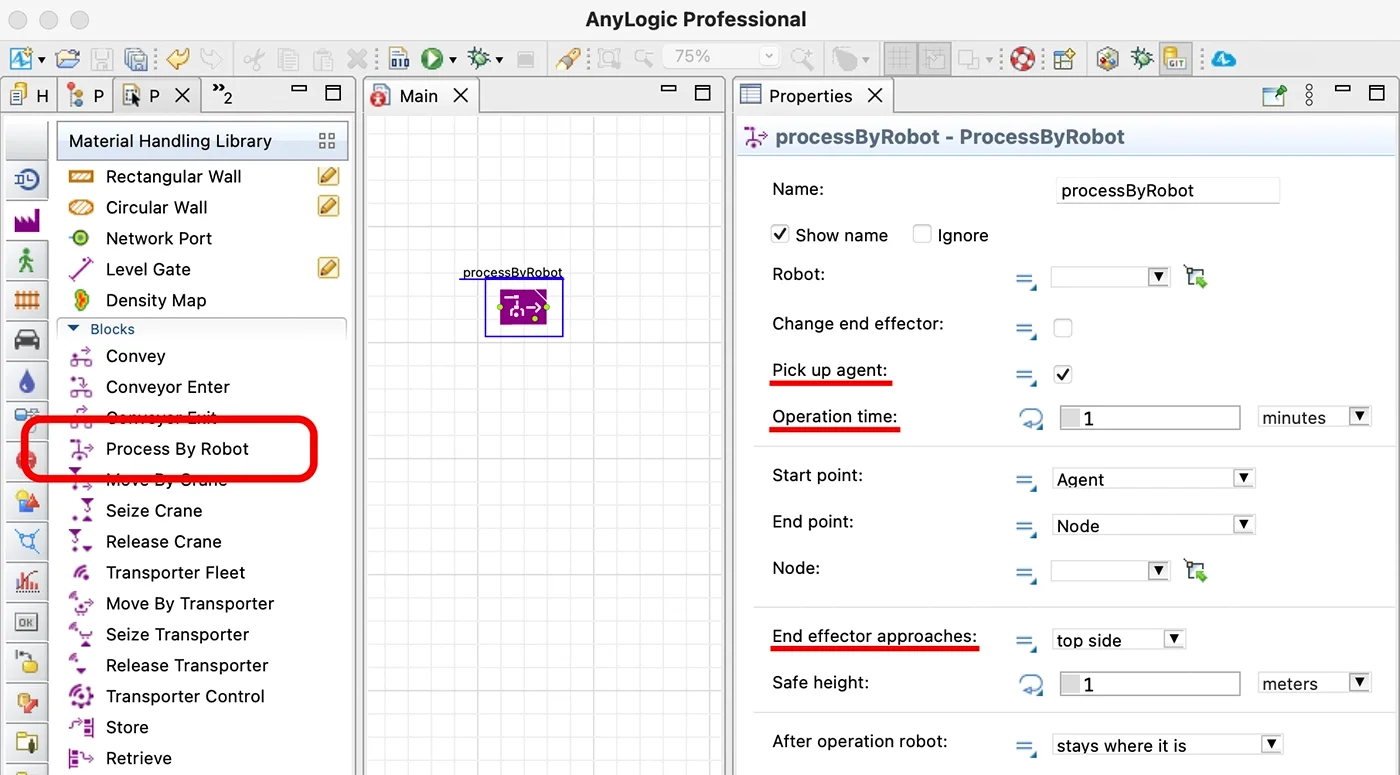Click the Pin Properties view icon
The width and height of the screenshot is (1400, 775).
[1274, 96]
